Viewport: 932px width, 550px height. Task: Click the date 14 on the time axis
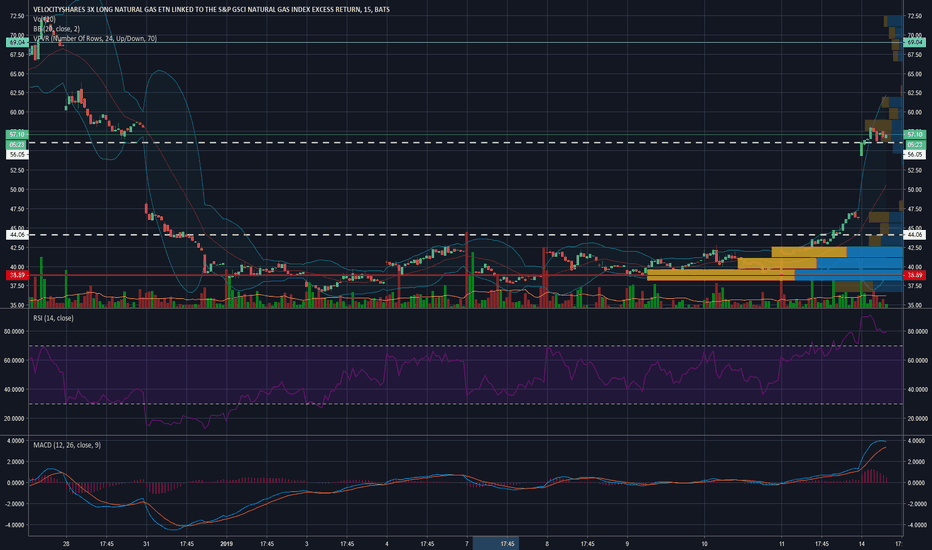tap(861, 543)
